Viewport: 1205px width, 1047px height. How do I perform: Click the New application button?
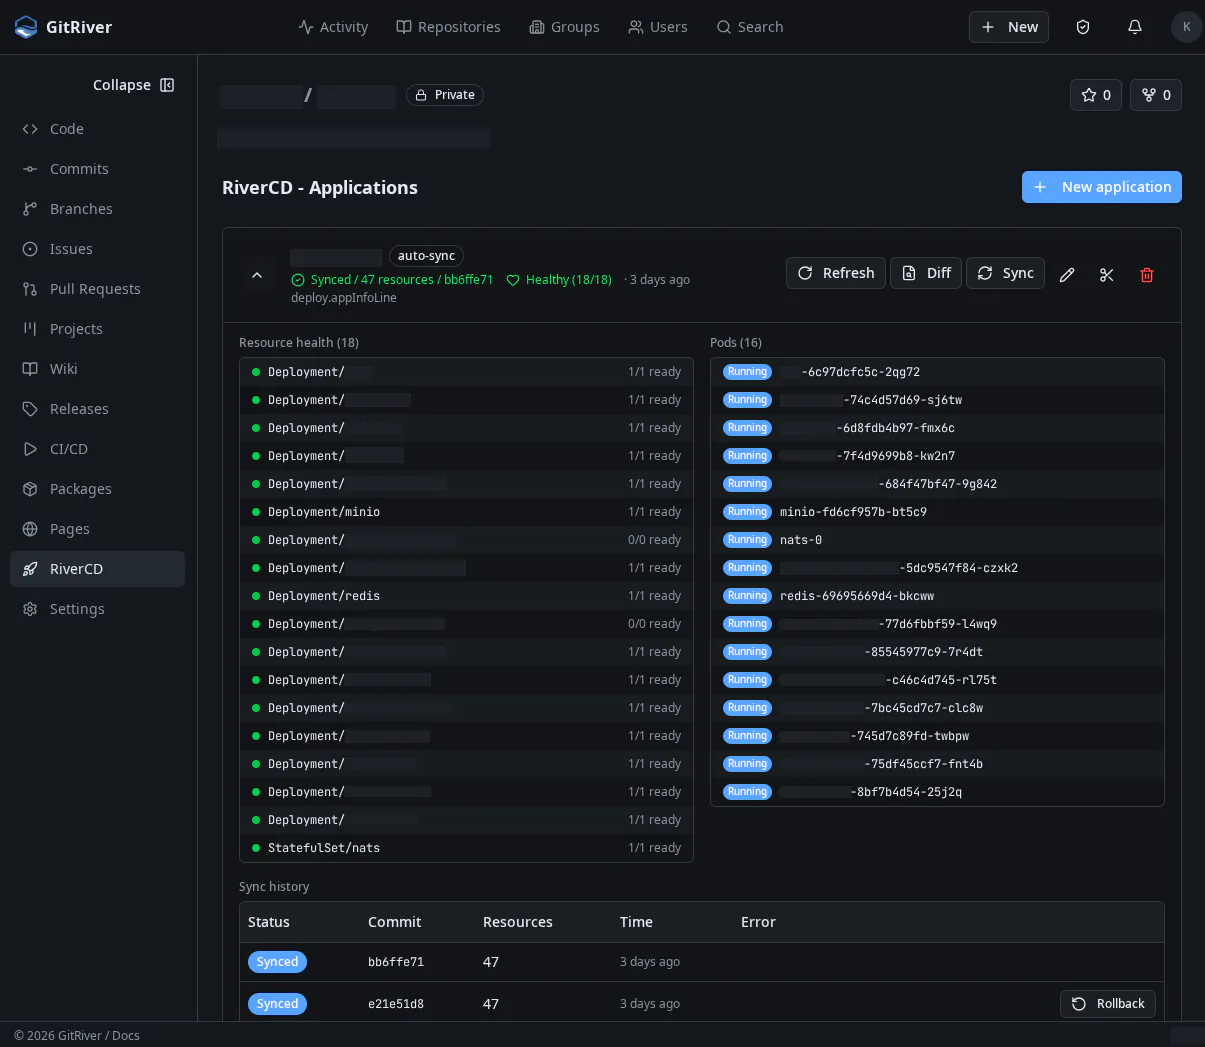pos(1102,187)
